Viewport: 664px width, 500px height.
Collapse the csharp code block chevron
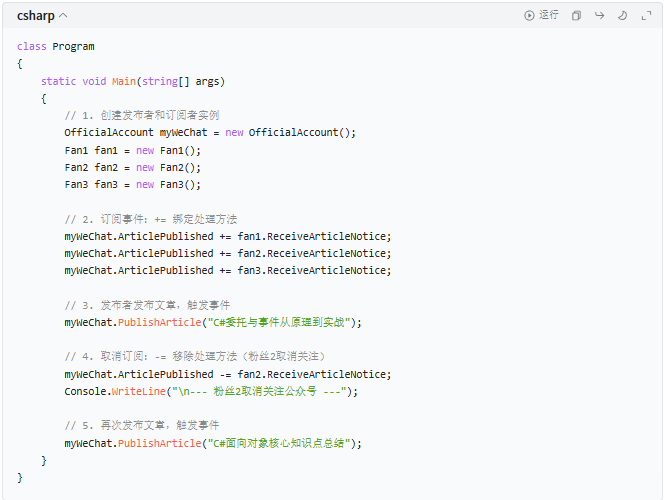click(x=64, y=15)
